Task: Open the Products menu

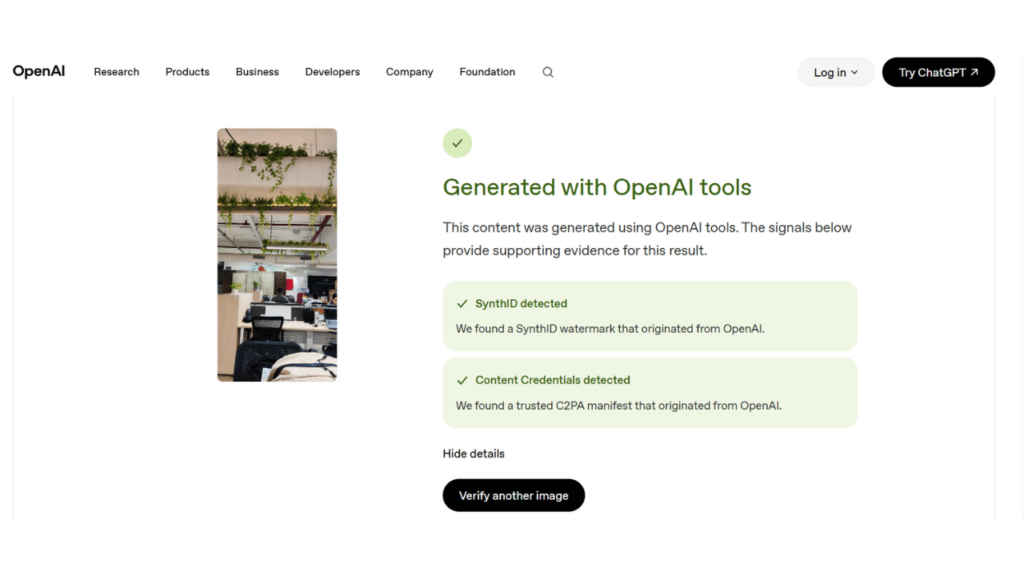Action: pos(187,72)
